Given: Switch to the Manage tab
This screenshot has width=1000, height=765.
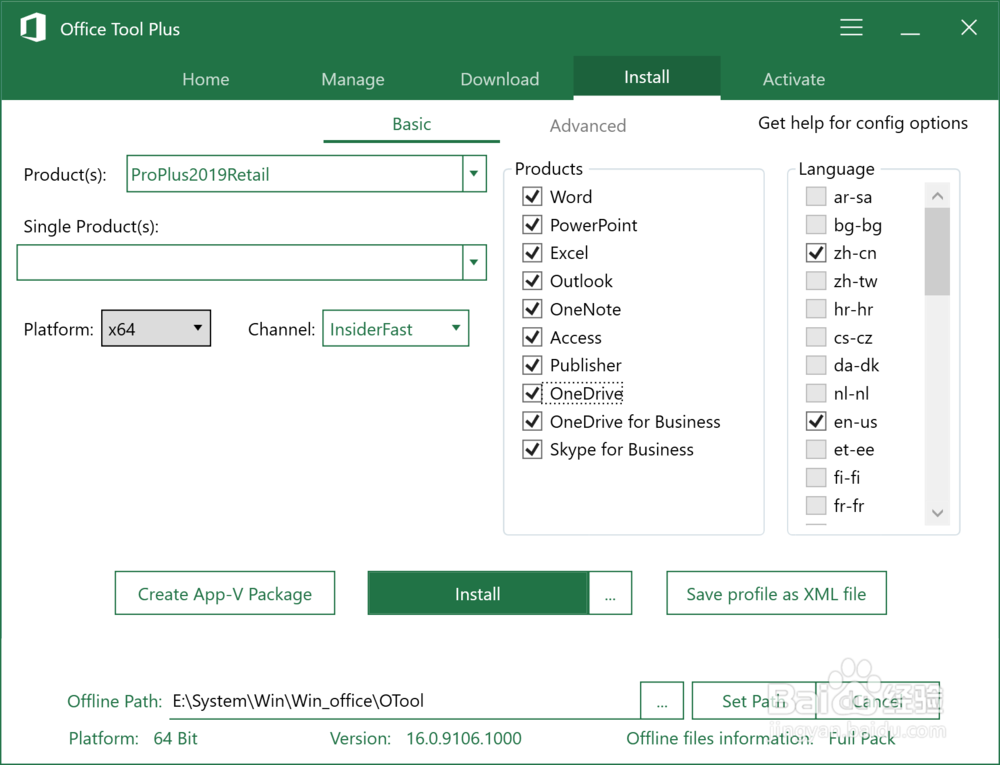Looking at the screenshot, I should 353,79.
